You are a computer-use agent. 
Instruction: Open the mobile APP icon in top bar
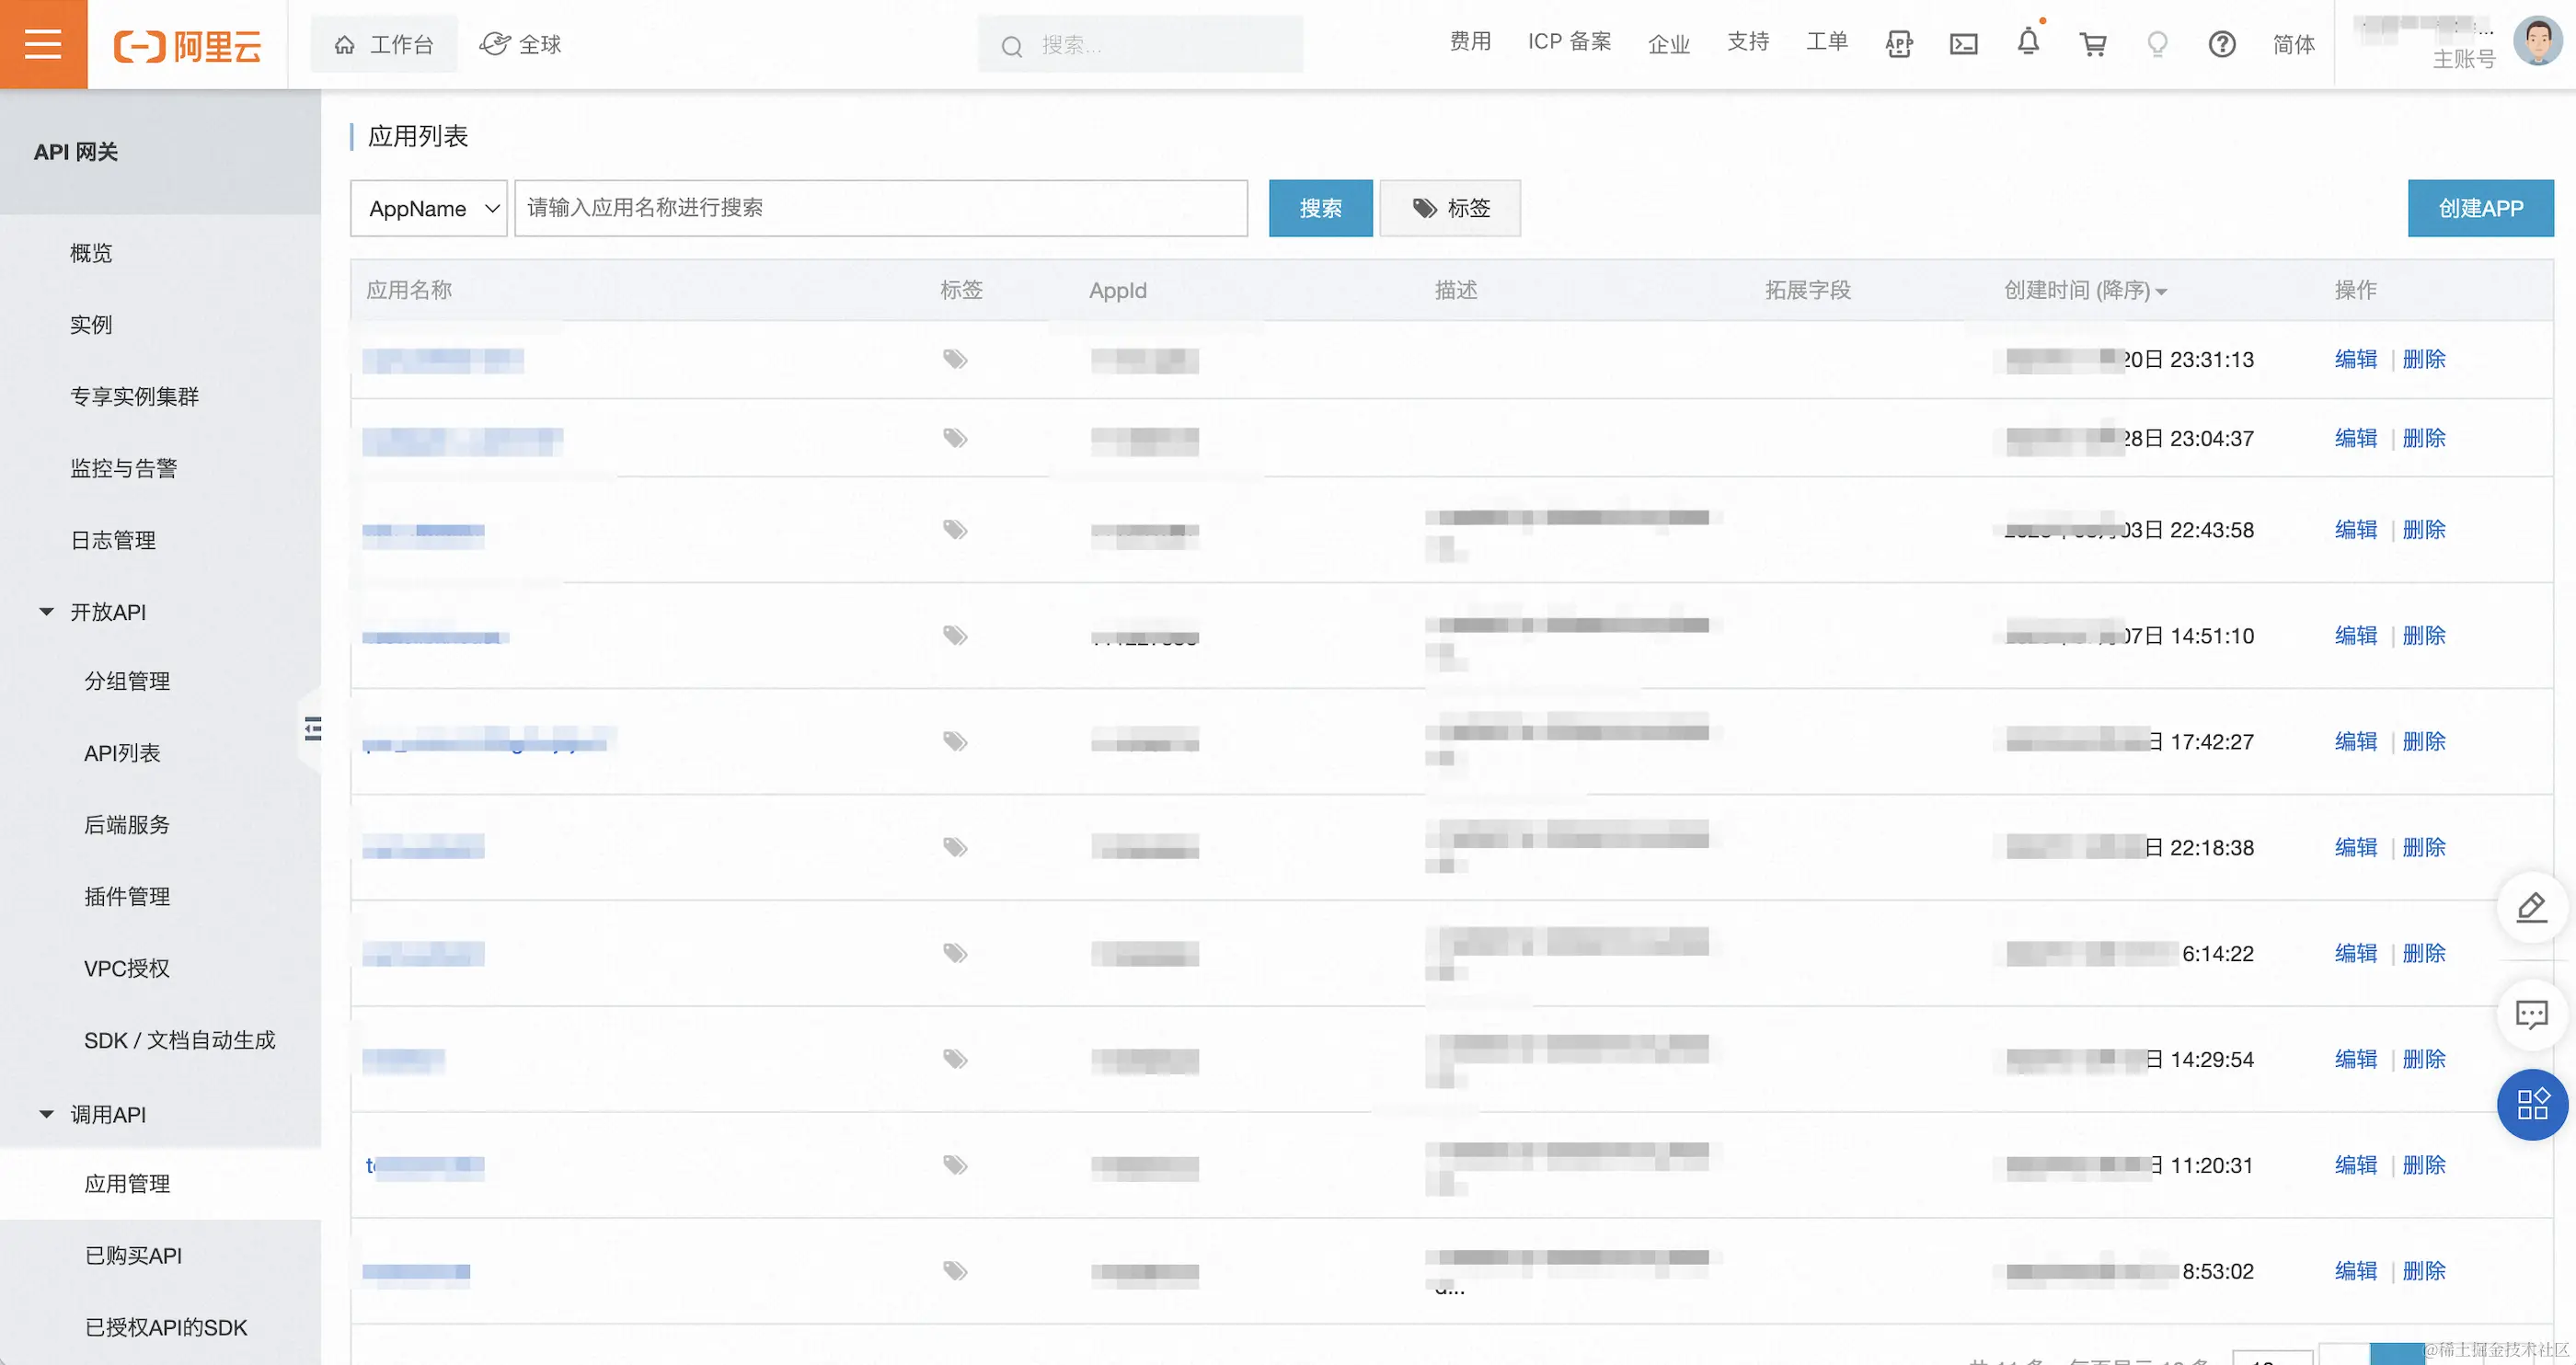[x=1898, y=44]
